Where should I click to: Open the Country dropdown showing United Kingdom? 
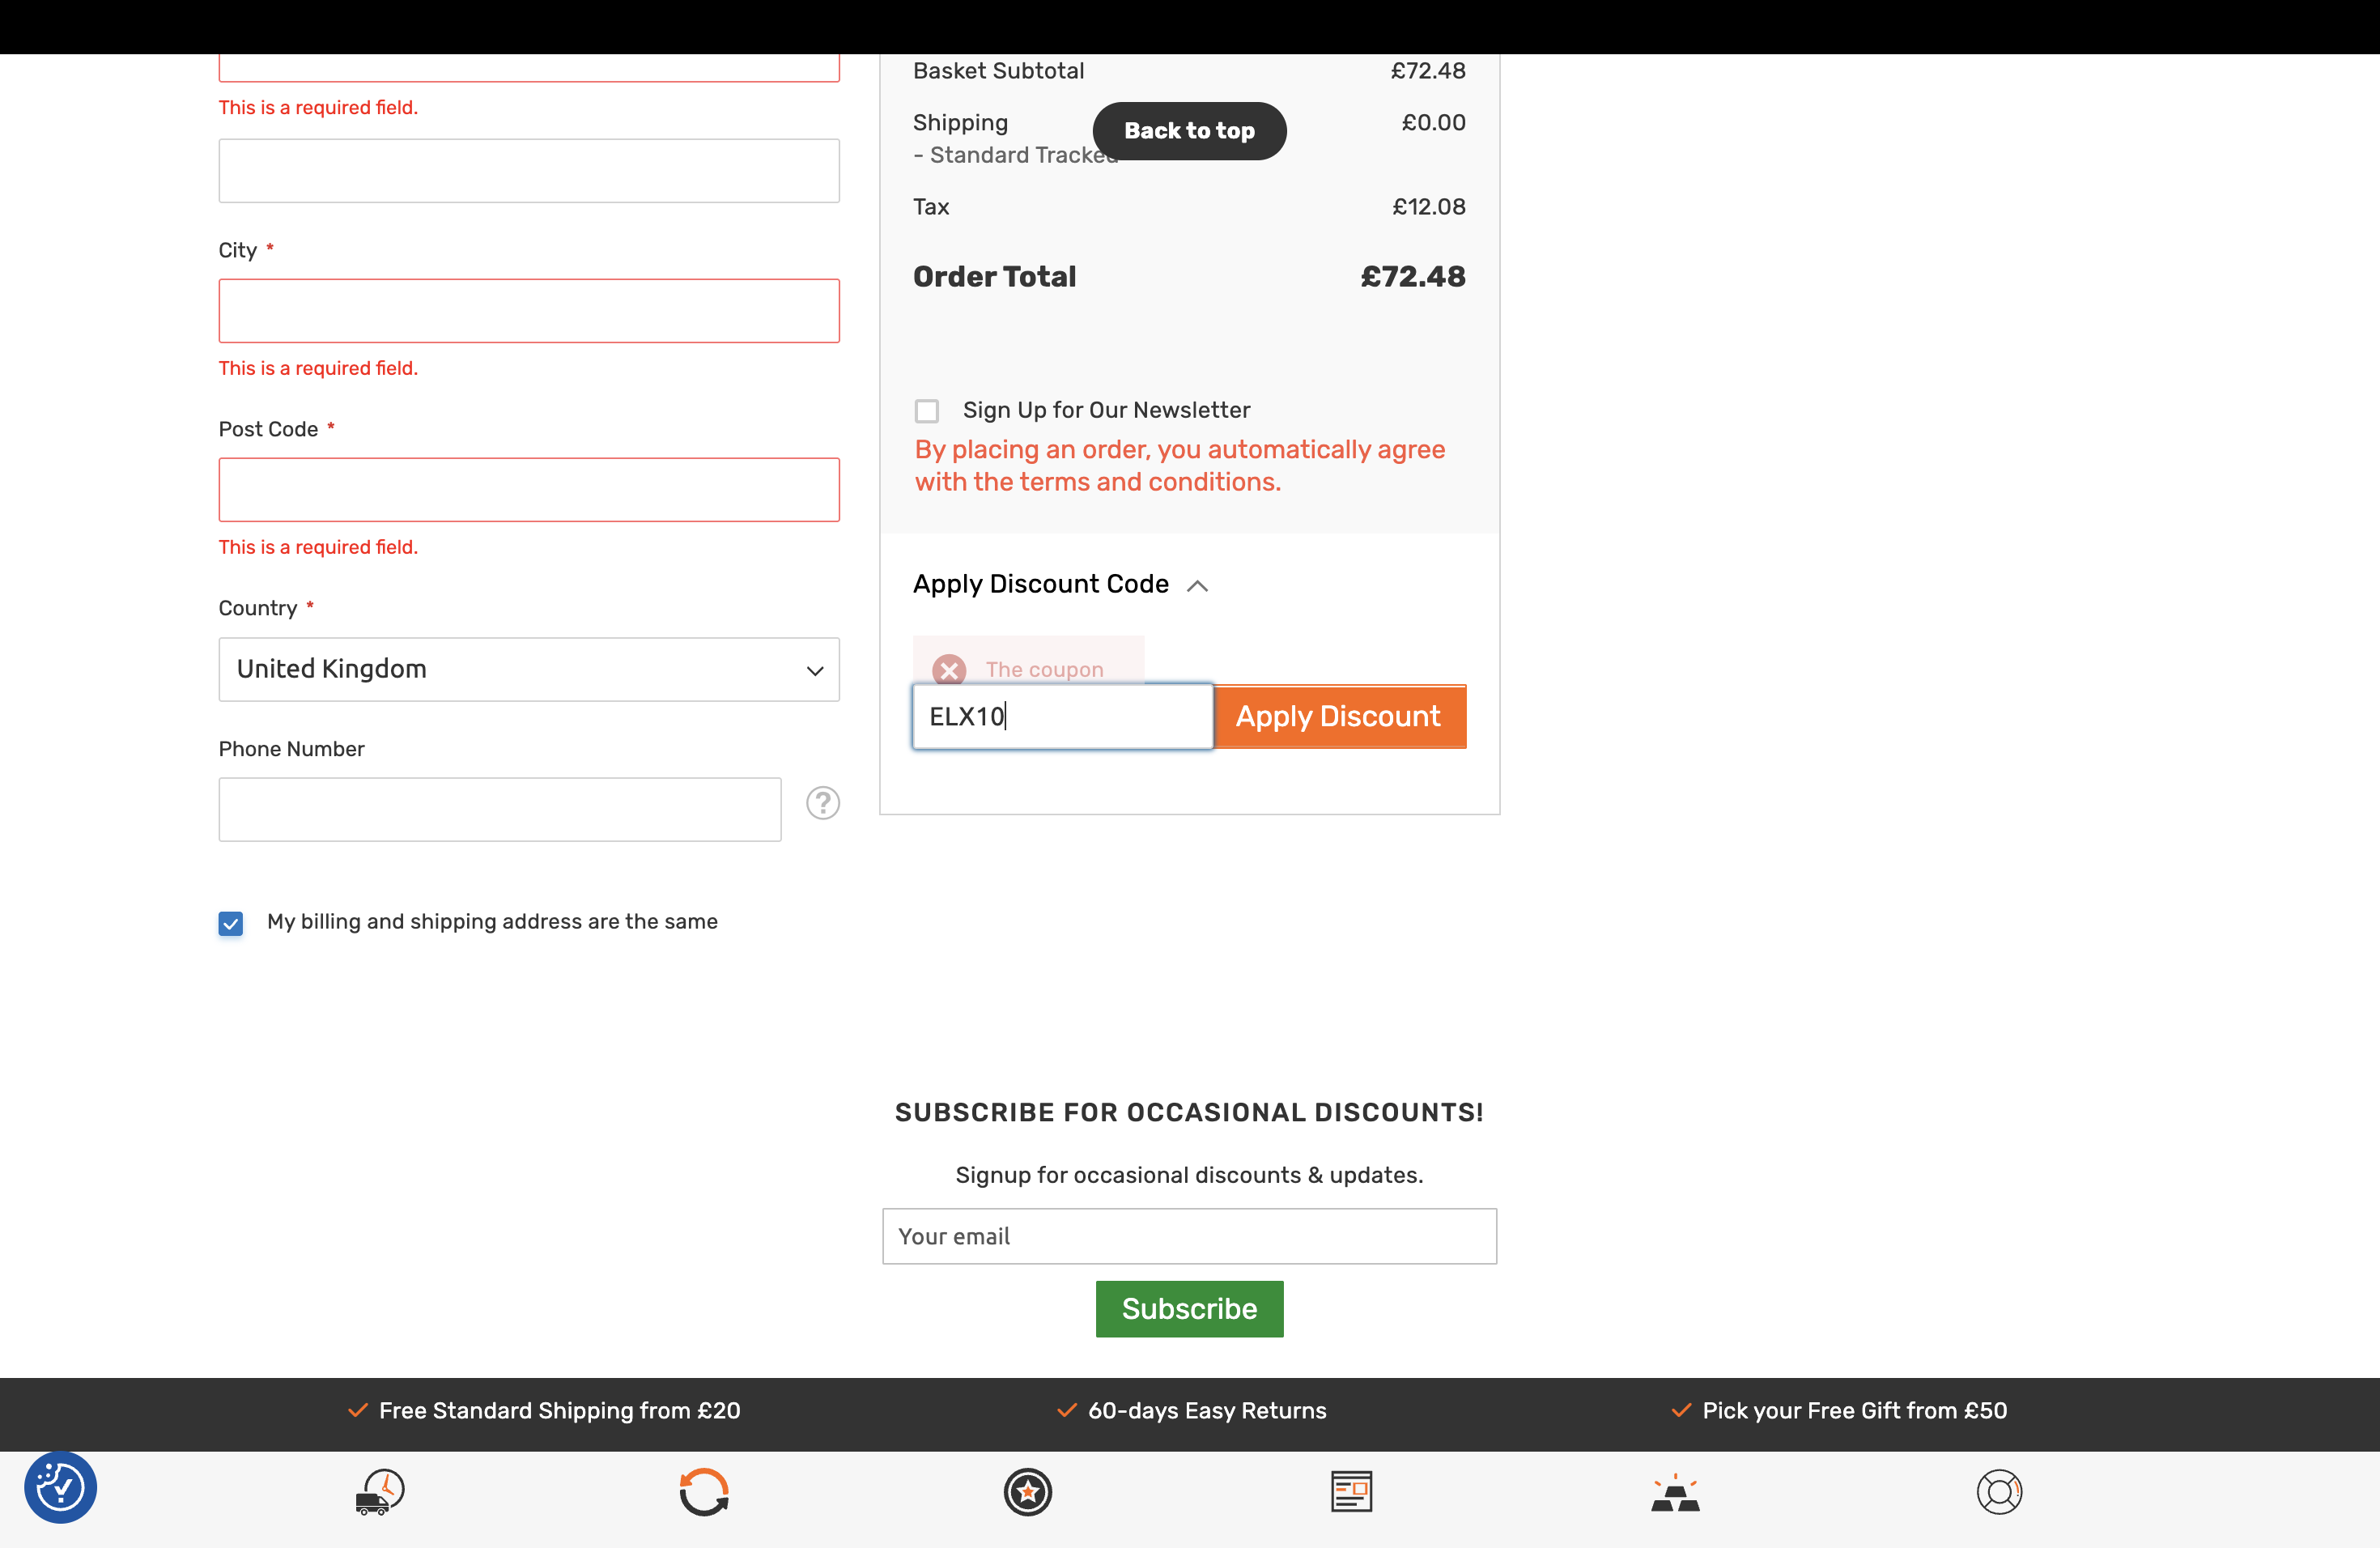point(529,669)
